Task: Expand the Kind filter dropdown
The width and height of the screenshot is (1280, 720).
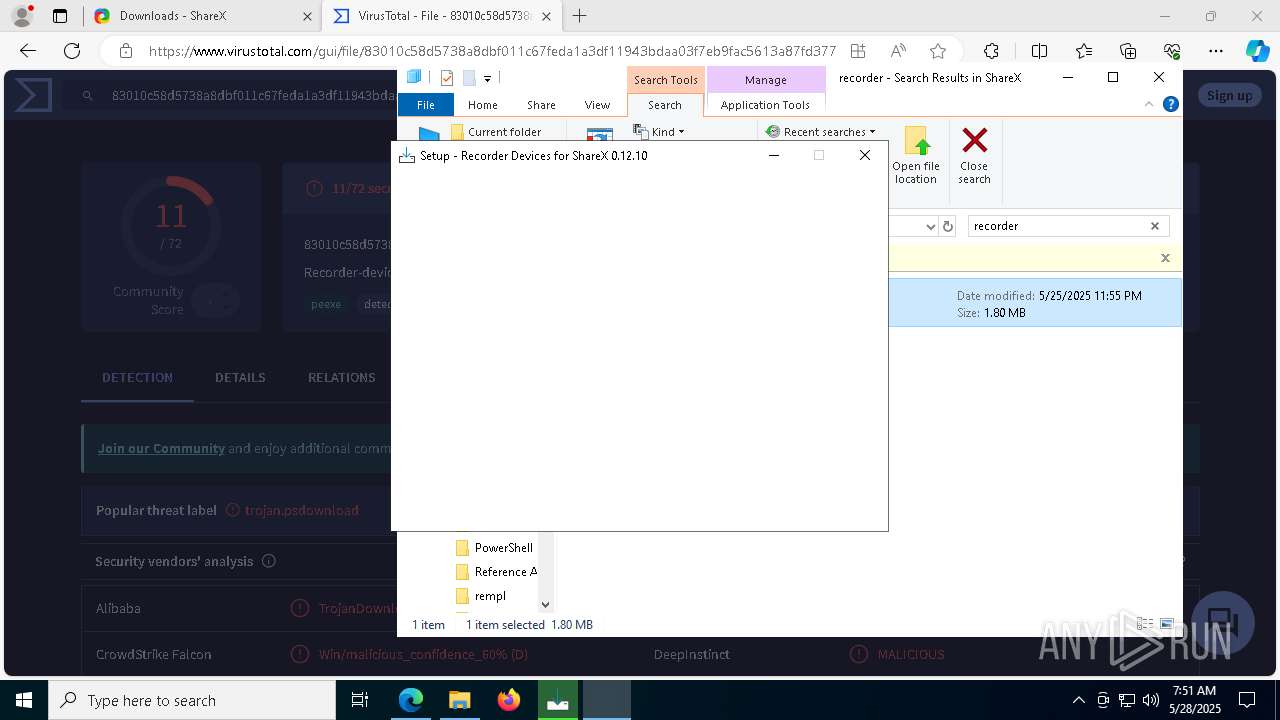Action: [x=660, y=132]
